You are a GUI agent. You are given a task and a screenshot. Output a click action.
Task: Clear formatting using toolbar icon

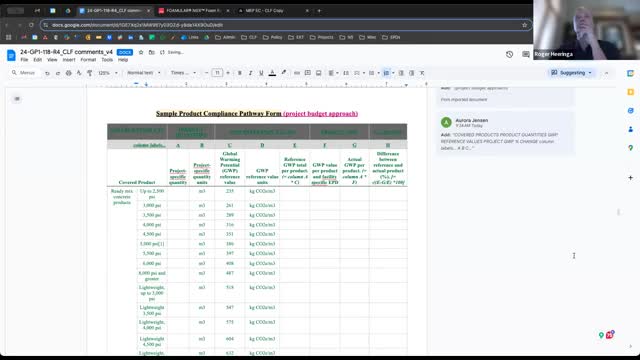422,73
